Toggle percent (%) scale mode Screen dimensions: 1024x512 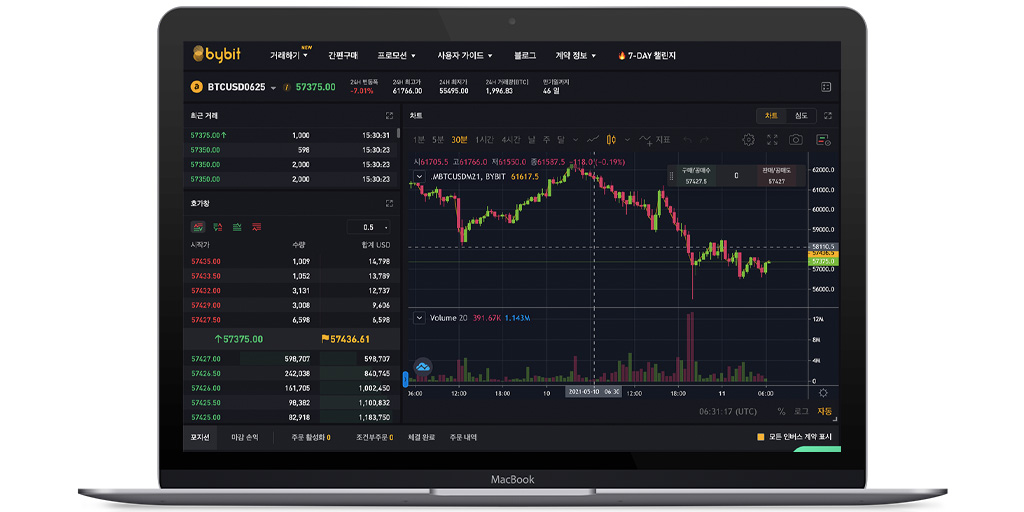click(782, 411)
